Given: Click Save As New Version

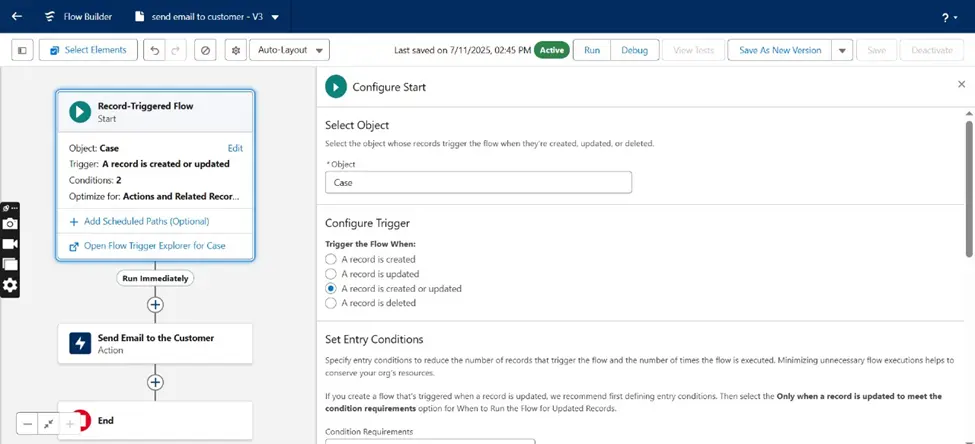Looking at the screenshot, I should click(x=780, y=50).
